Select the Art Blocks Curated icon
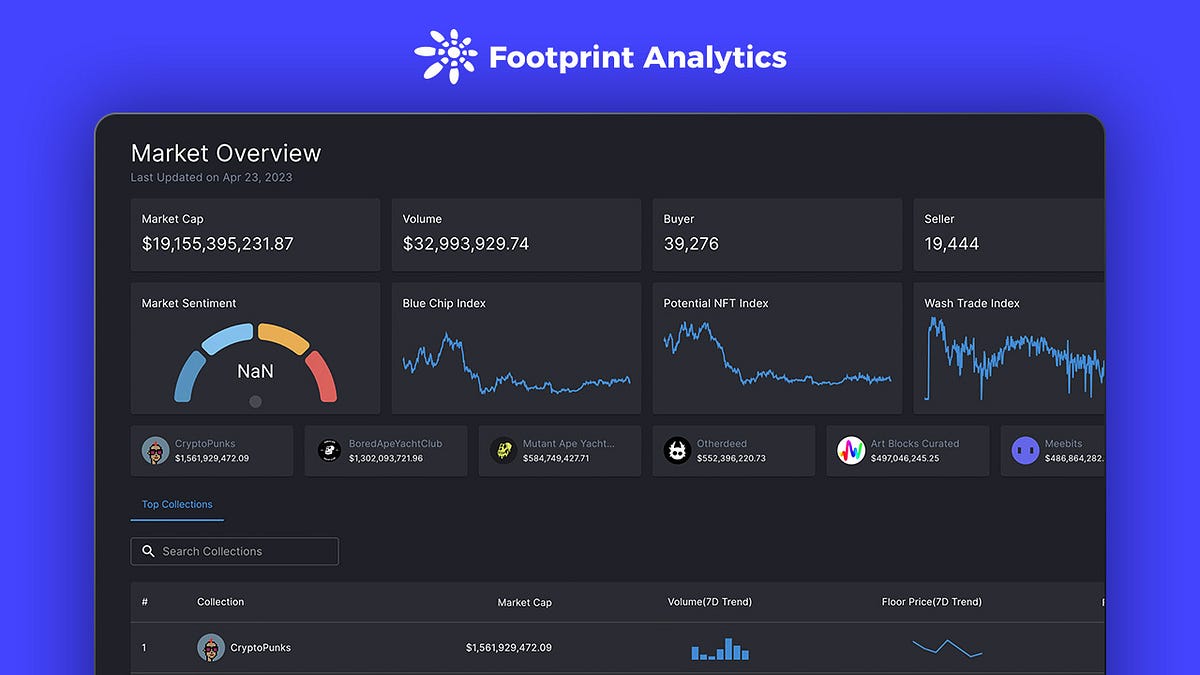Viewport: 1200px width, 675px height. (x=851, y=451)
